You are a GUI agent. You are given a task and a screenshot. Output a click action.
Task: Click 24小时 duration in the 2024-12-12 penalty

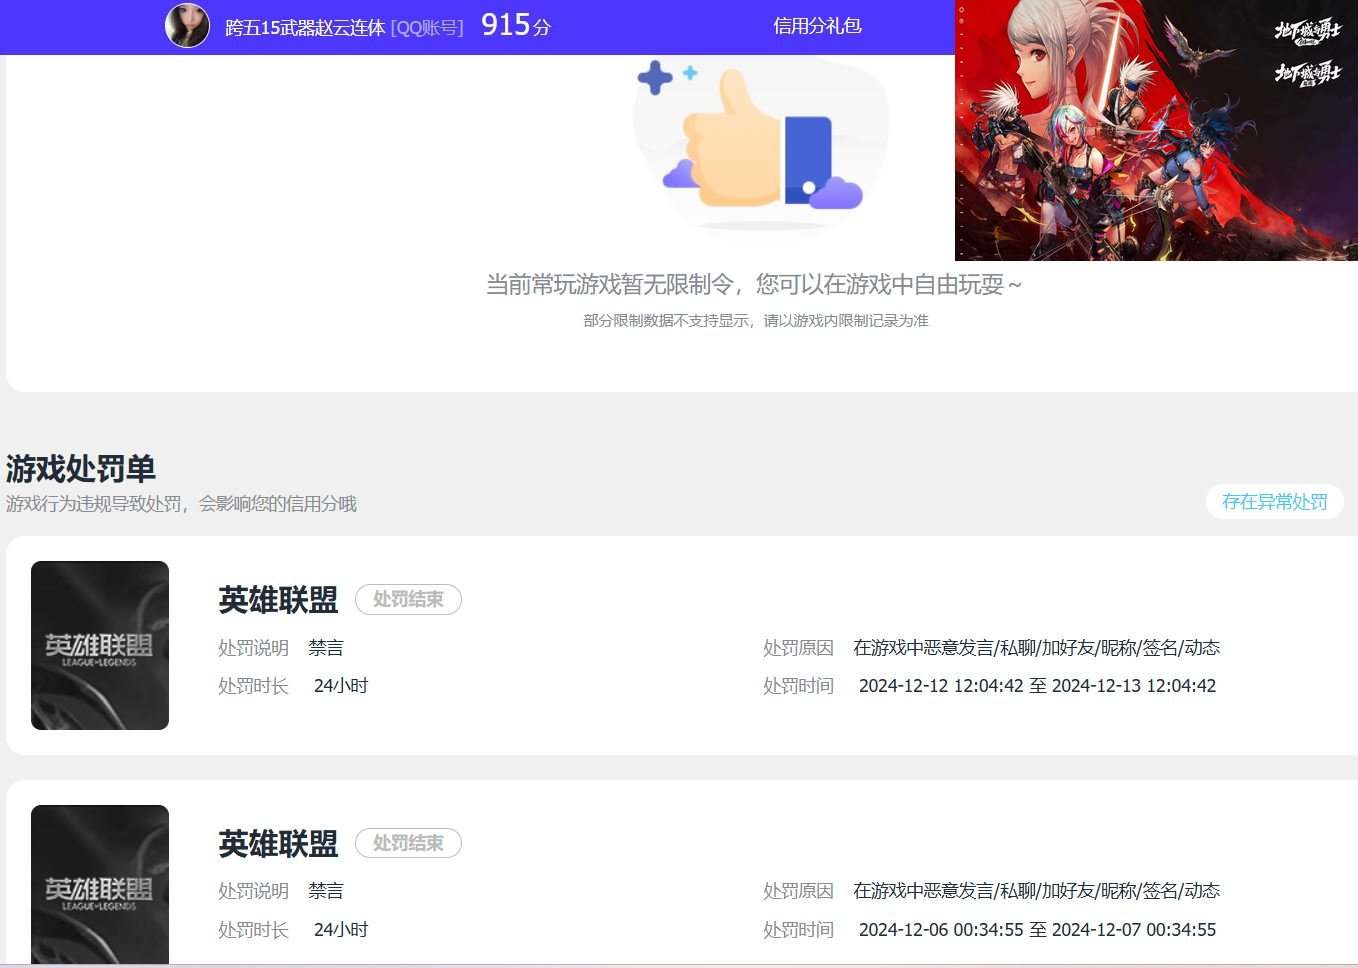(341, 686)
